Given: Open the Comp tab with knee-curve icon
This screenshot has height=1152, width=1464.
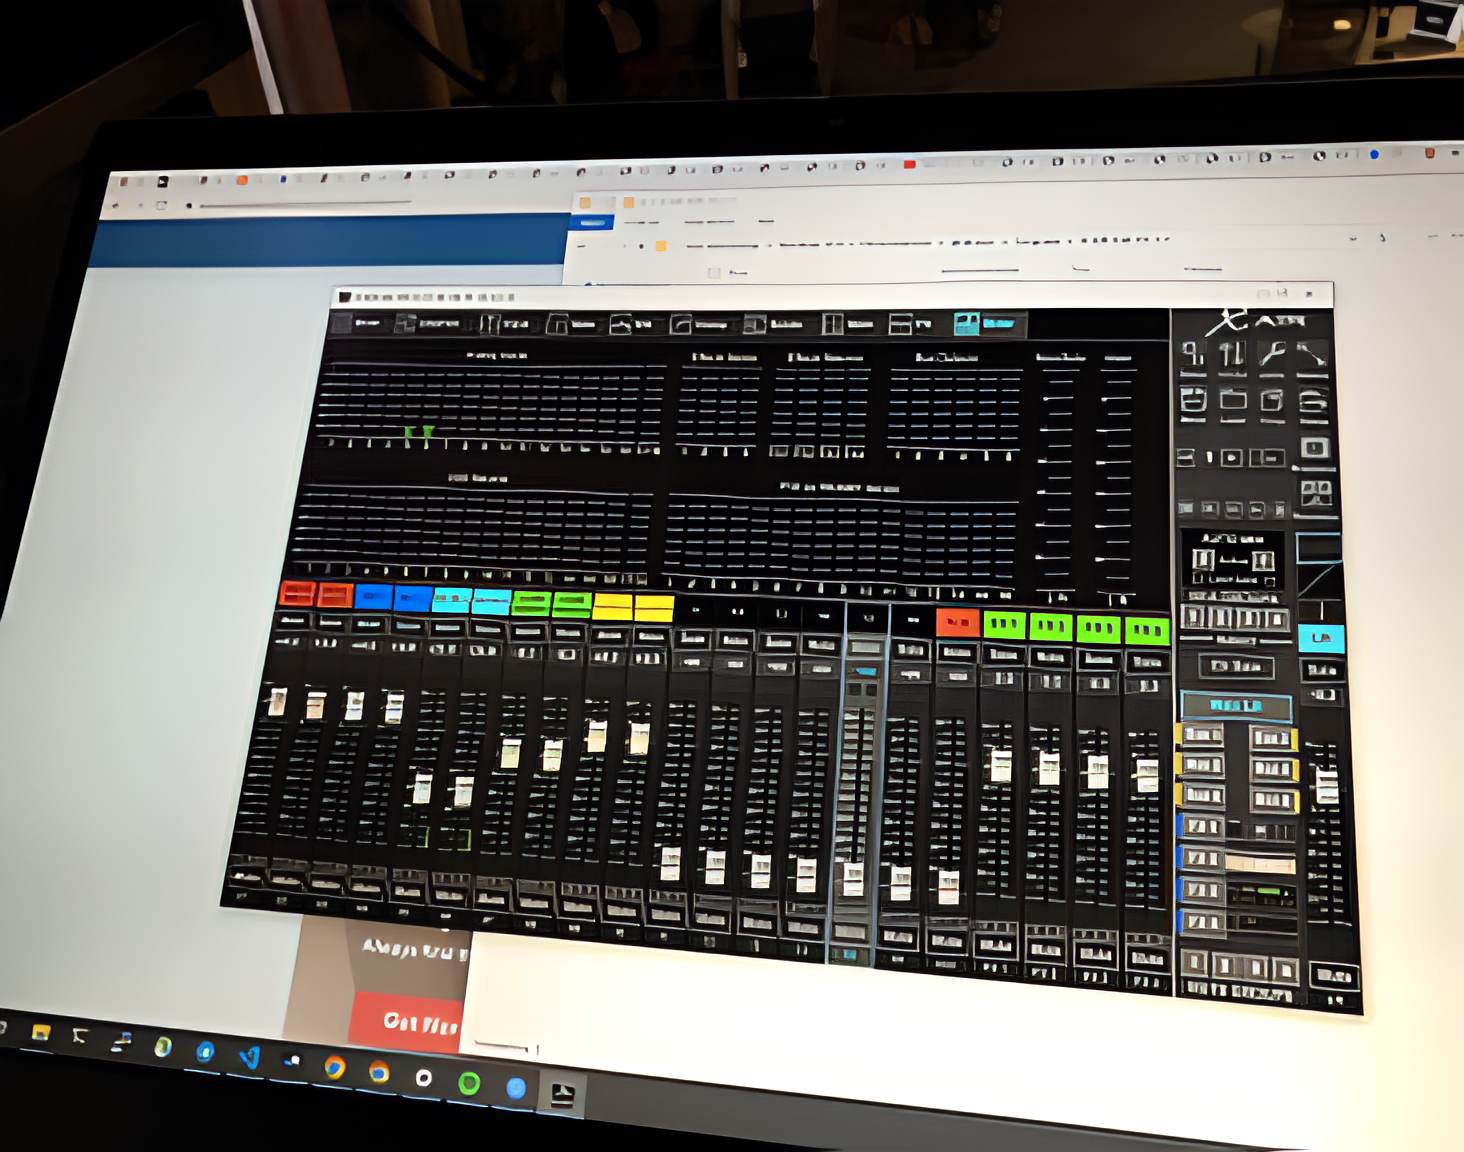Looking at the screenshot, I should pyautogui.click(x=701, y=325).
